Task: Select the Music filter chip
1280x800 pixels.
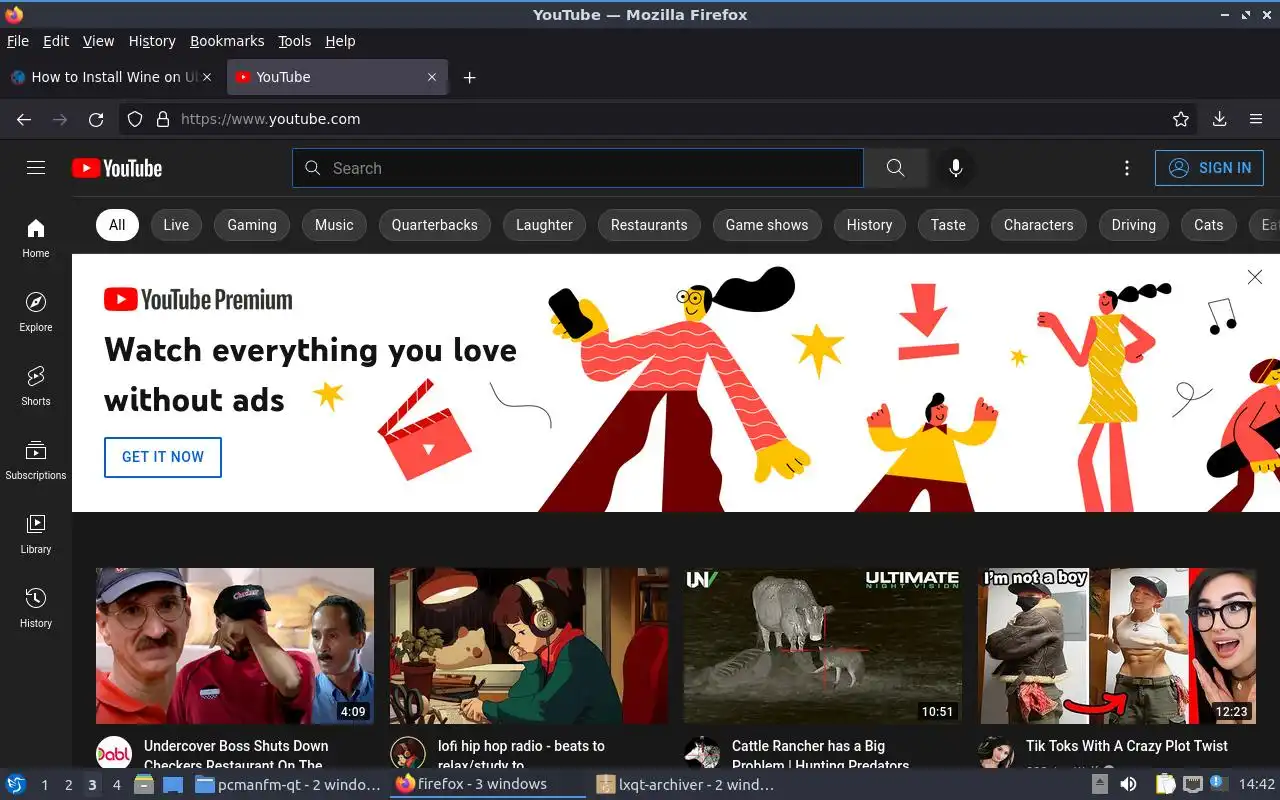Action: pos(334,225)
